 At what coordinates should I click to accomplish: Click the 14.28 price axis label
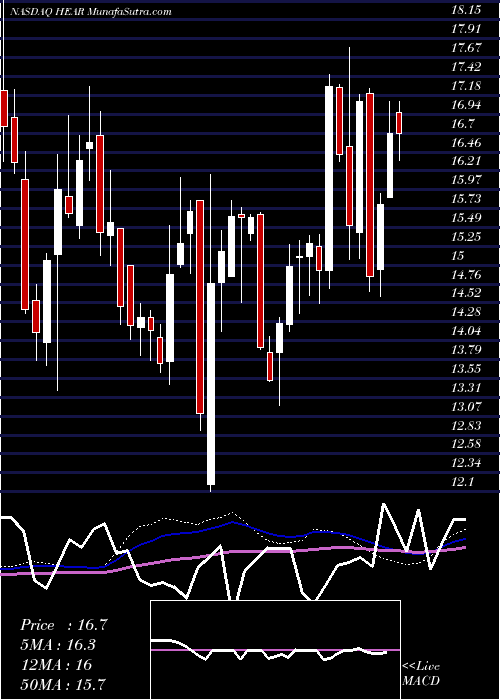[466, 312]
